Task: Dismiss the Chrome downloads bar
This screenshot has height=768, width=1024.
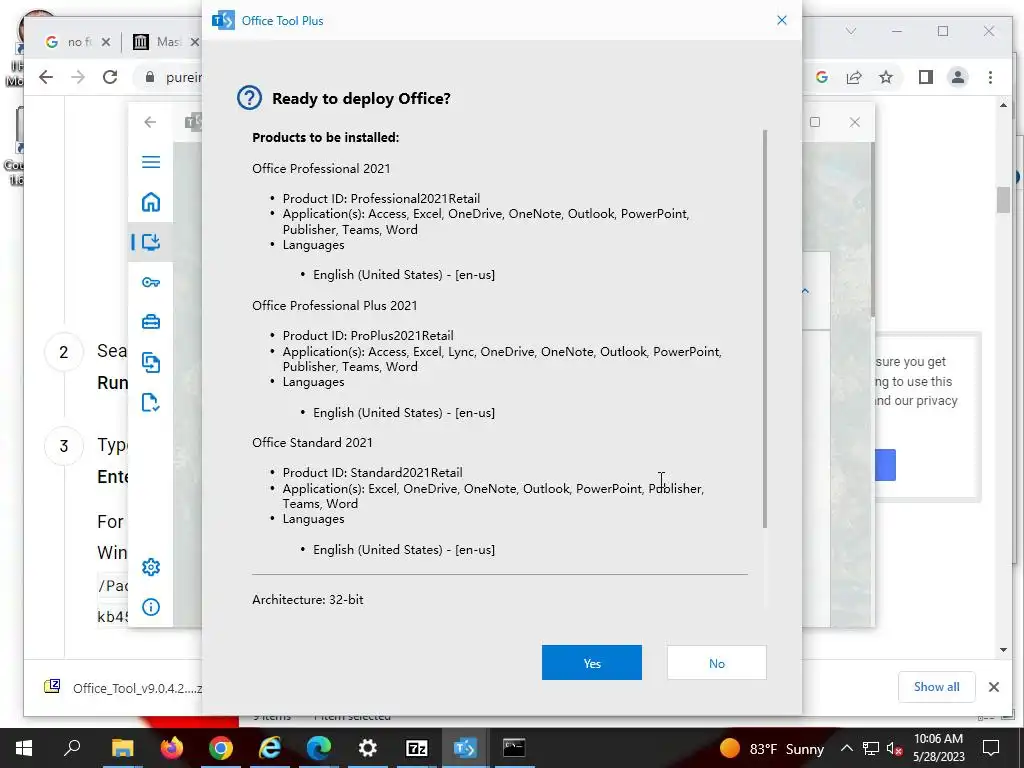Action: (x=993, y=686)
